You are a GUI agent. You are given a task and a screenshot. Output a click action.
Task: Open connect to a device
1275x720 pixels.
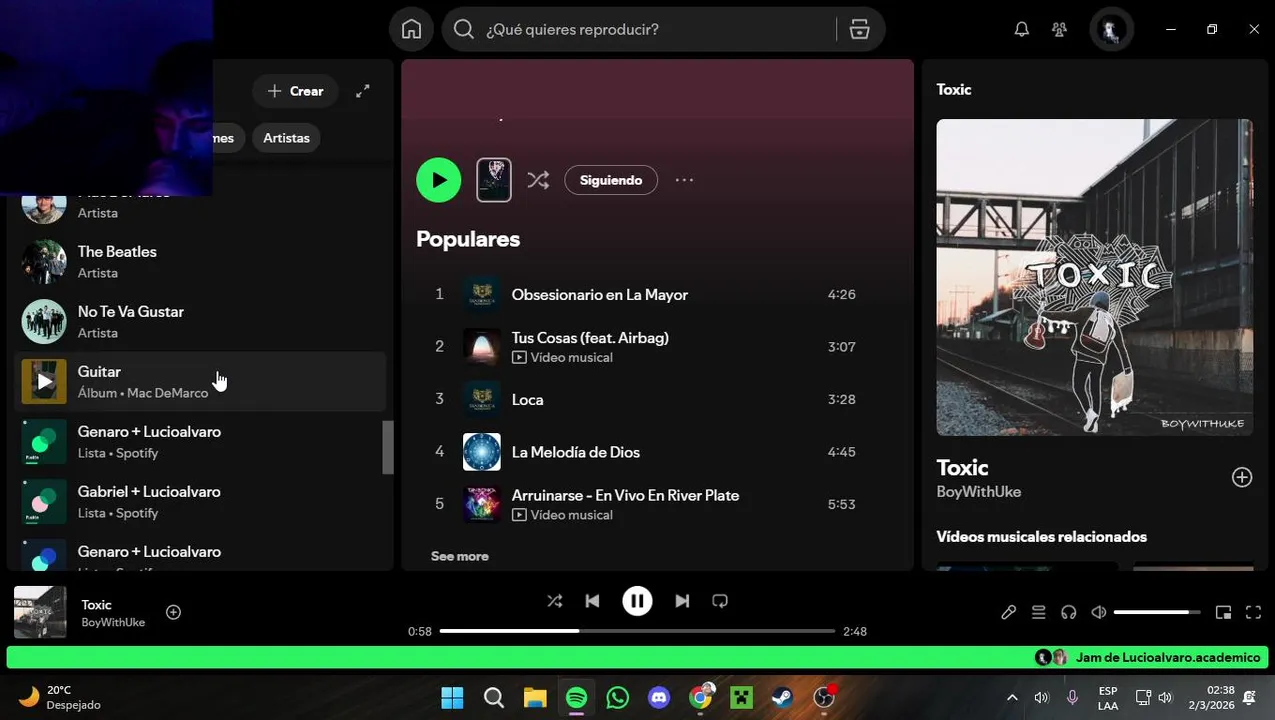click(x=1068, y=612)
